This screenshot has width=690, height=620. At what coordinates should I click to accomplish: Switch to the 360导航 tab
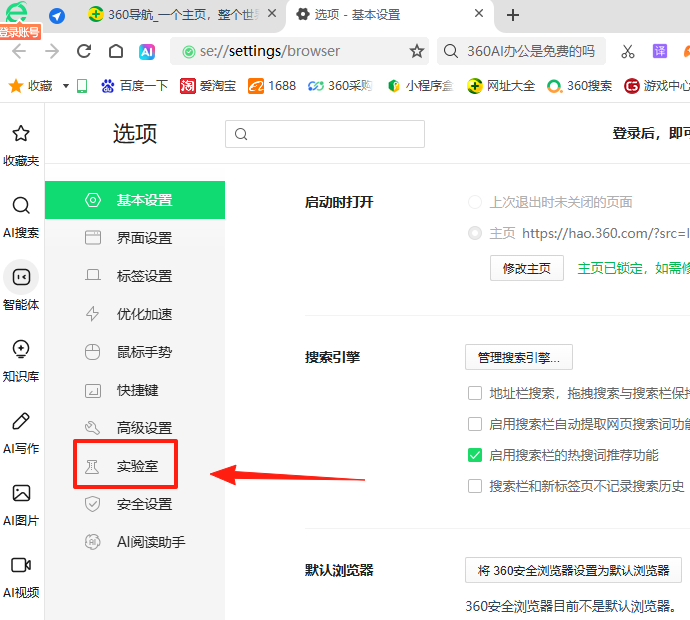point(173,15)
